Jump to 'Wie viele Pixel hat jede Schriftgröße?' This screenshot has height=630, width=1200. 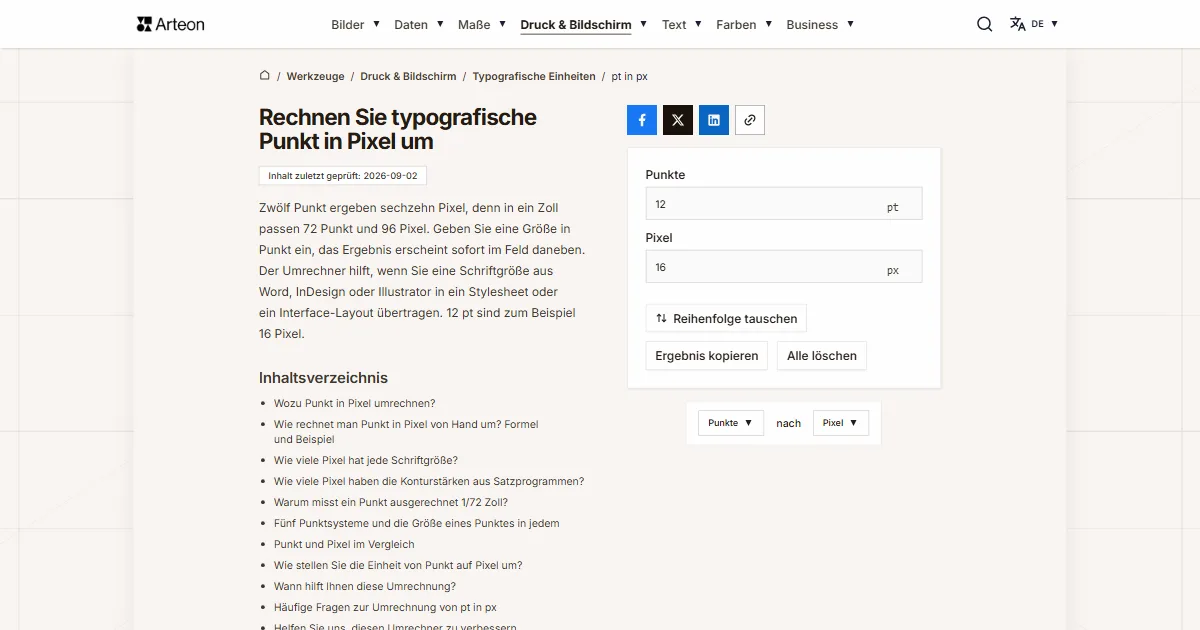(366, 460)
